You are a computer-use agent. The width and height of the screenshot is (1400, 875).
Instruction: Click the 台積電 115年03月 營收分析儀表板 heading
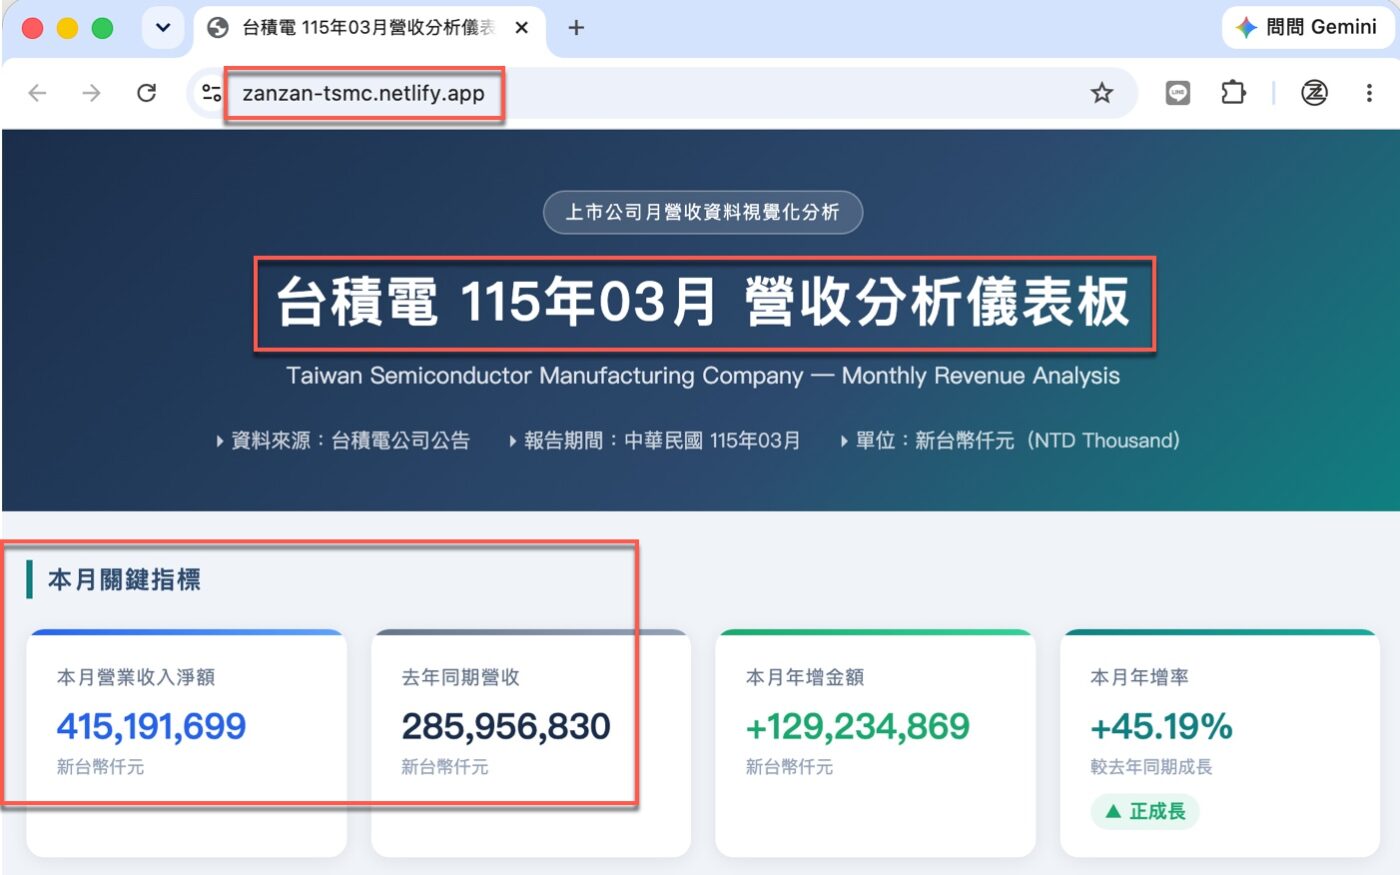tap(703, 302)
